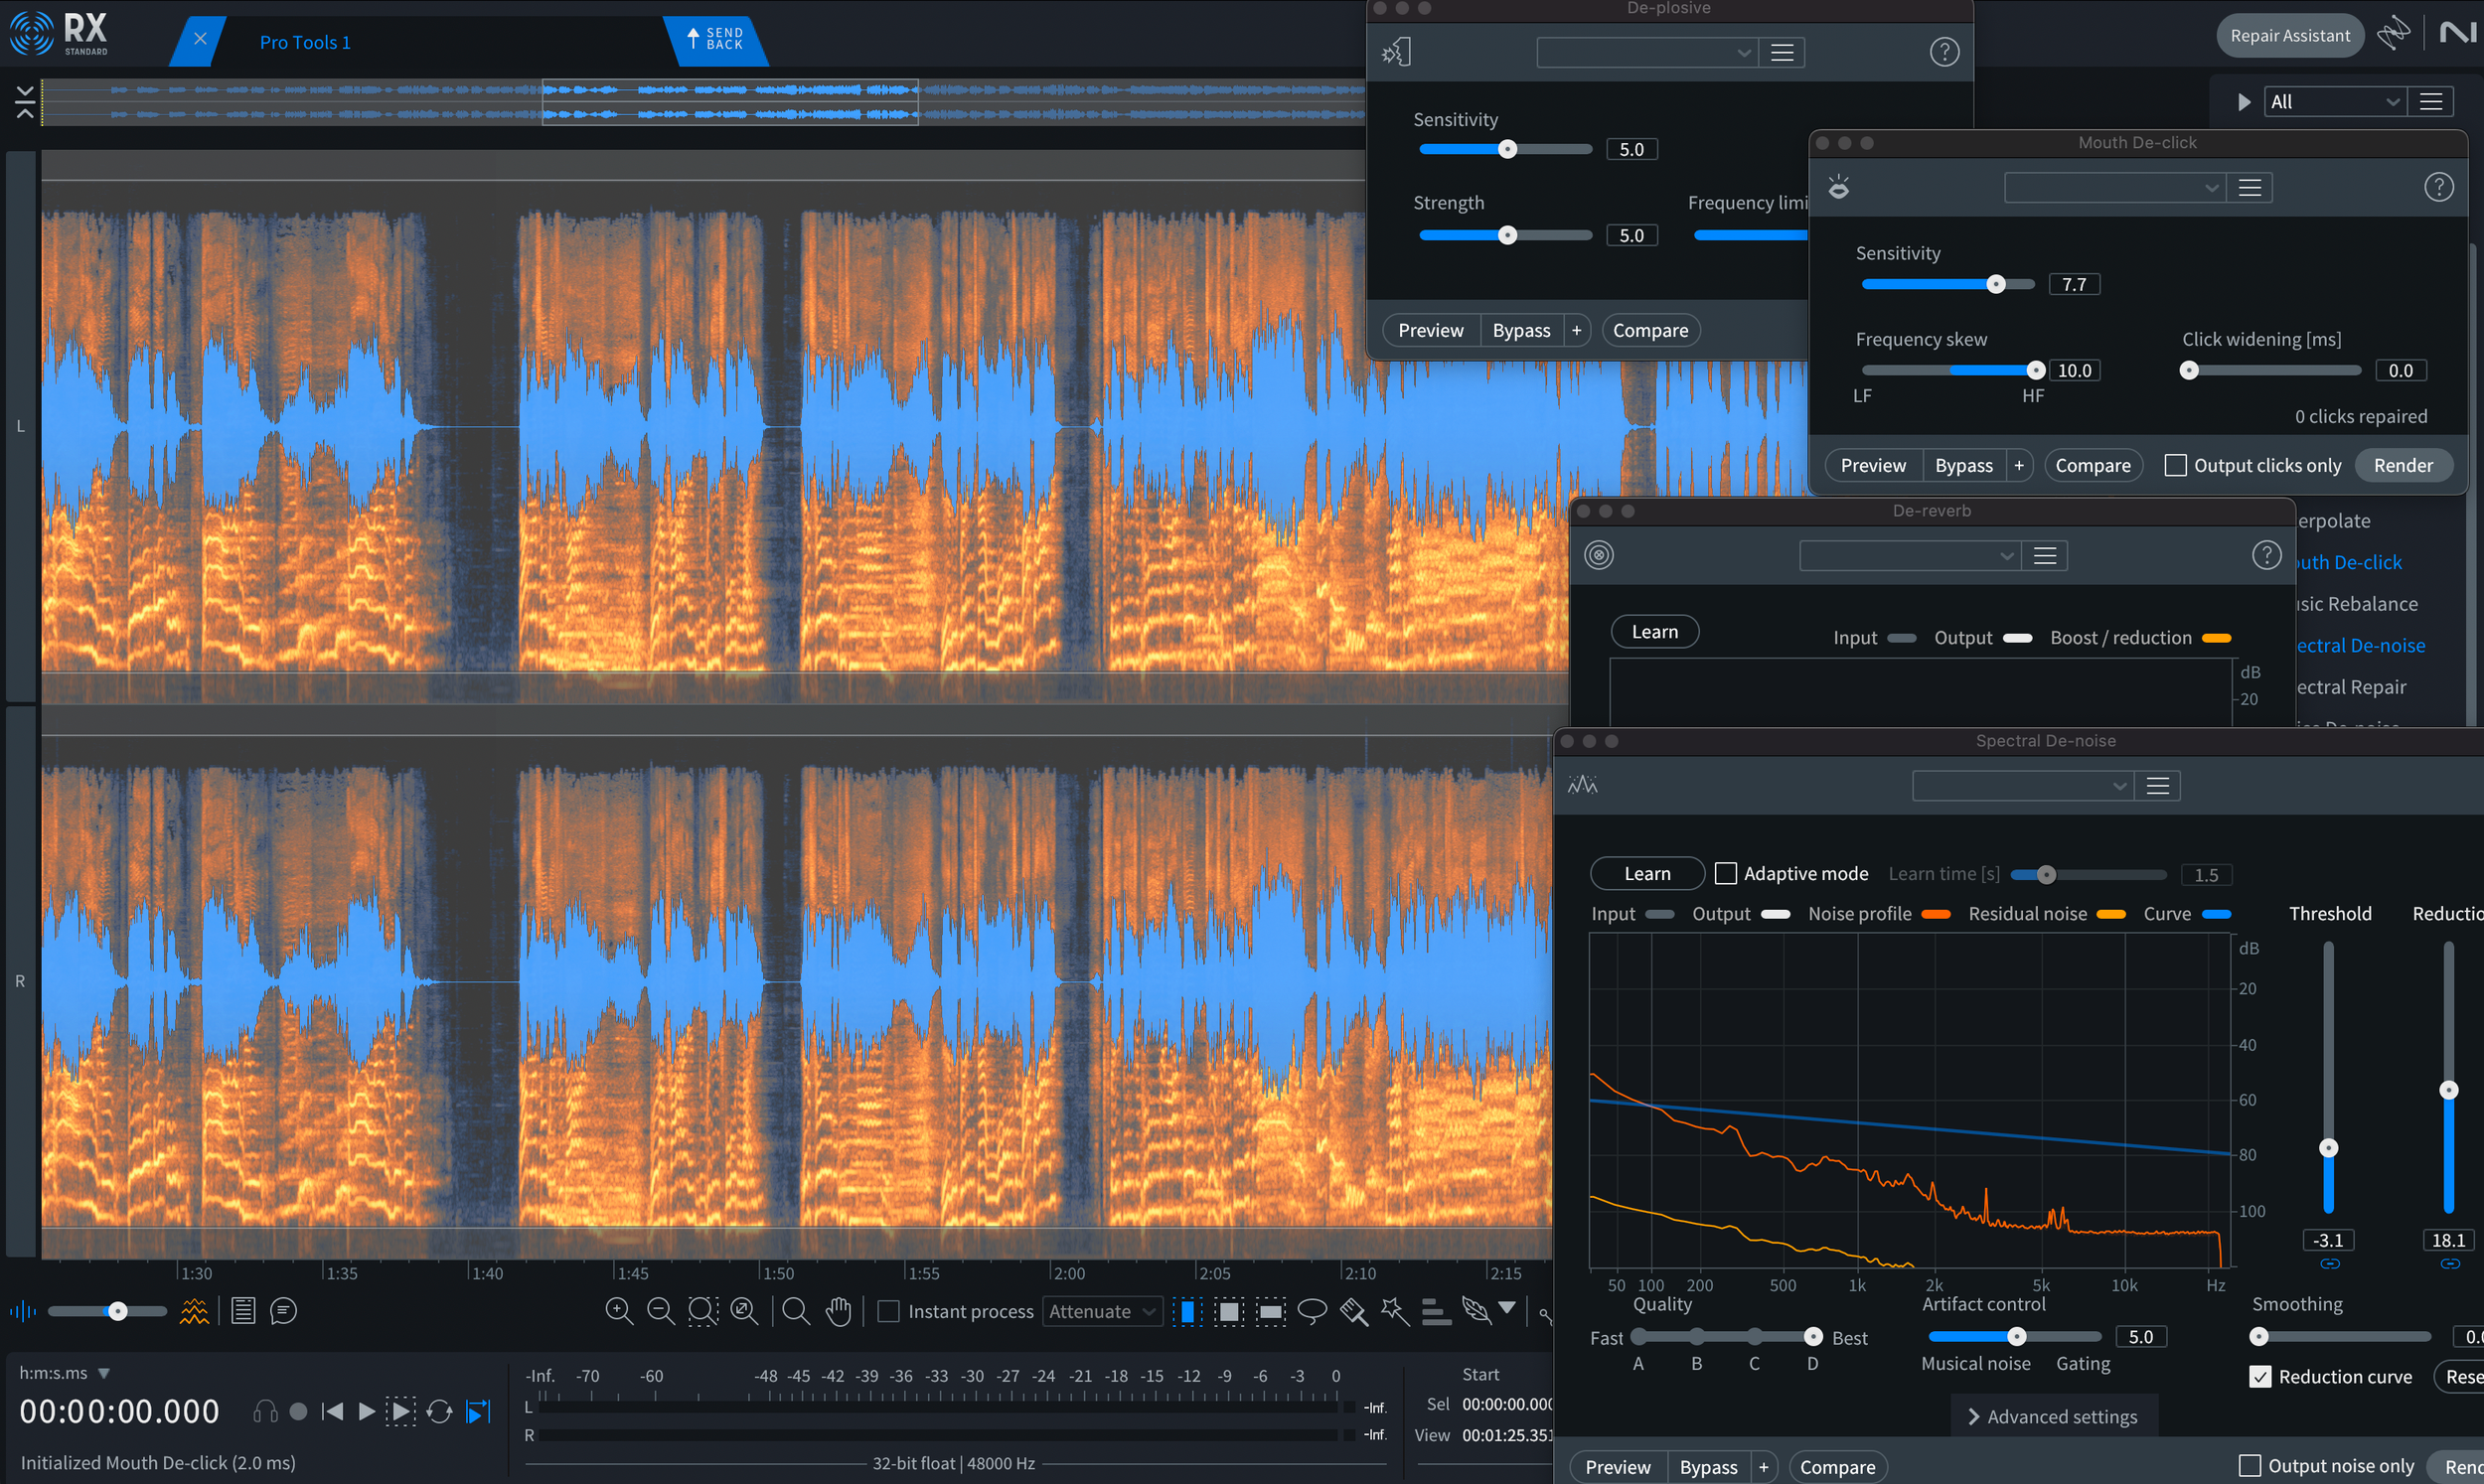Click the Repair Assistant button
The width and height of the screenshot is (2484, 1484).
2290,36
